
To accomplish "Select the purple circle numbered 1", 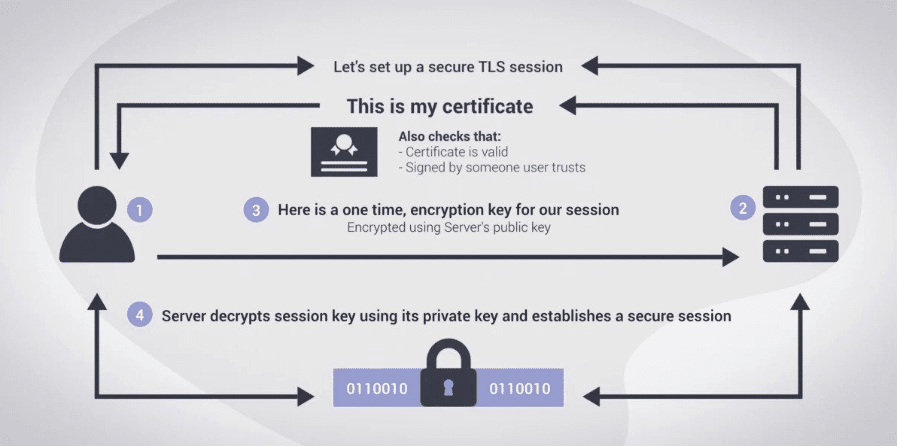I will (x=140, y=209).
